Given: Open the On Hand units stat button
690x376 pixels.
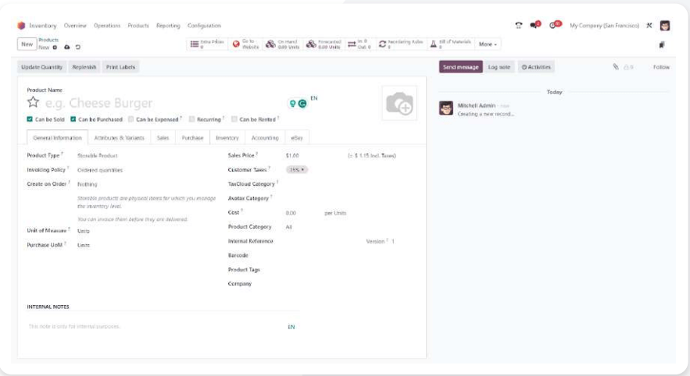Looking at the screenshot, I should click(x=283, y=44).
